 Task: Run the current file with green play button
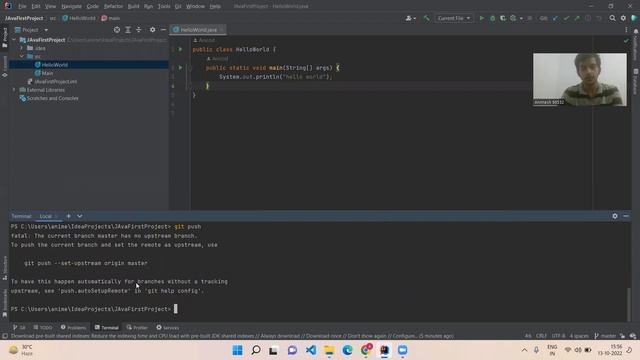[482, 18]
